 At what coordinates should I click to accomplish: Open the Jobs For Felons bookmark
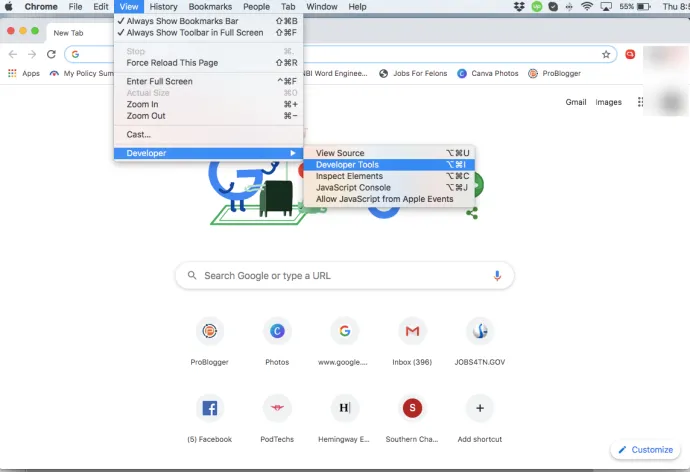coord(414,73)
